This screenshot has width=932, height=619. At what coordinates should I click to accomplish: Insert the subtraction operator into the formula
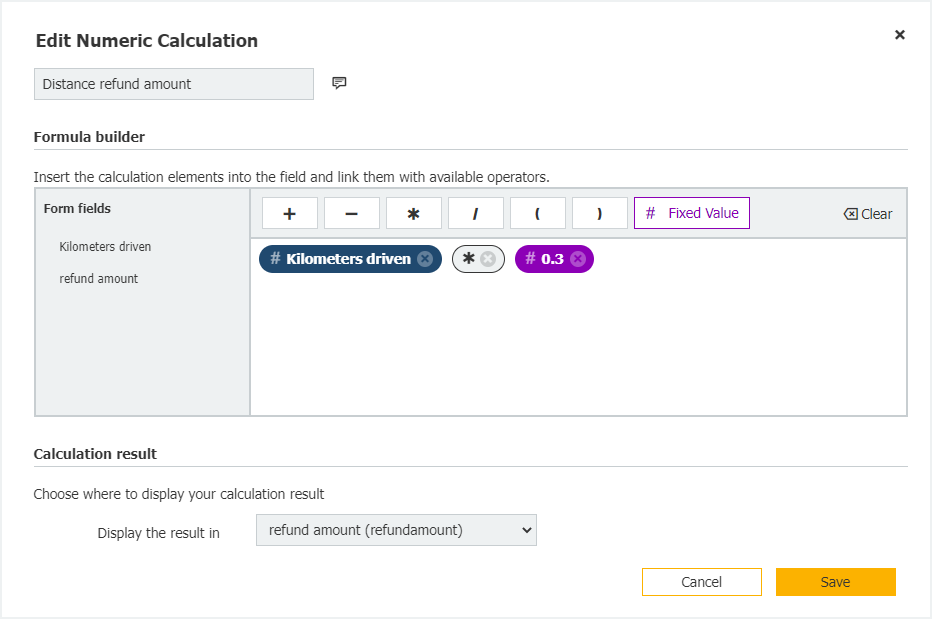(351, 212)
